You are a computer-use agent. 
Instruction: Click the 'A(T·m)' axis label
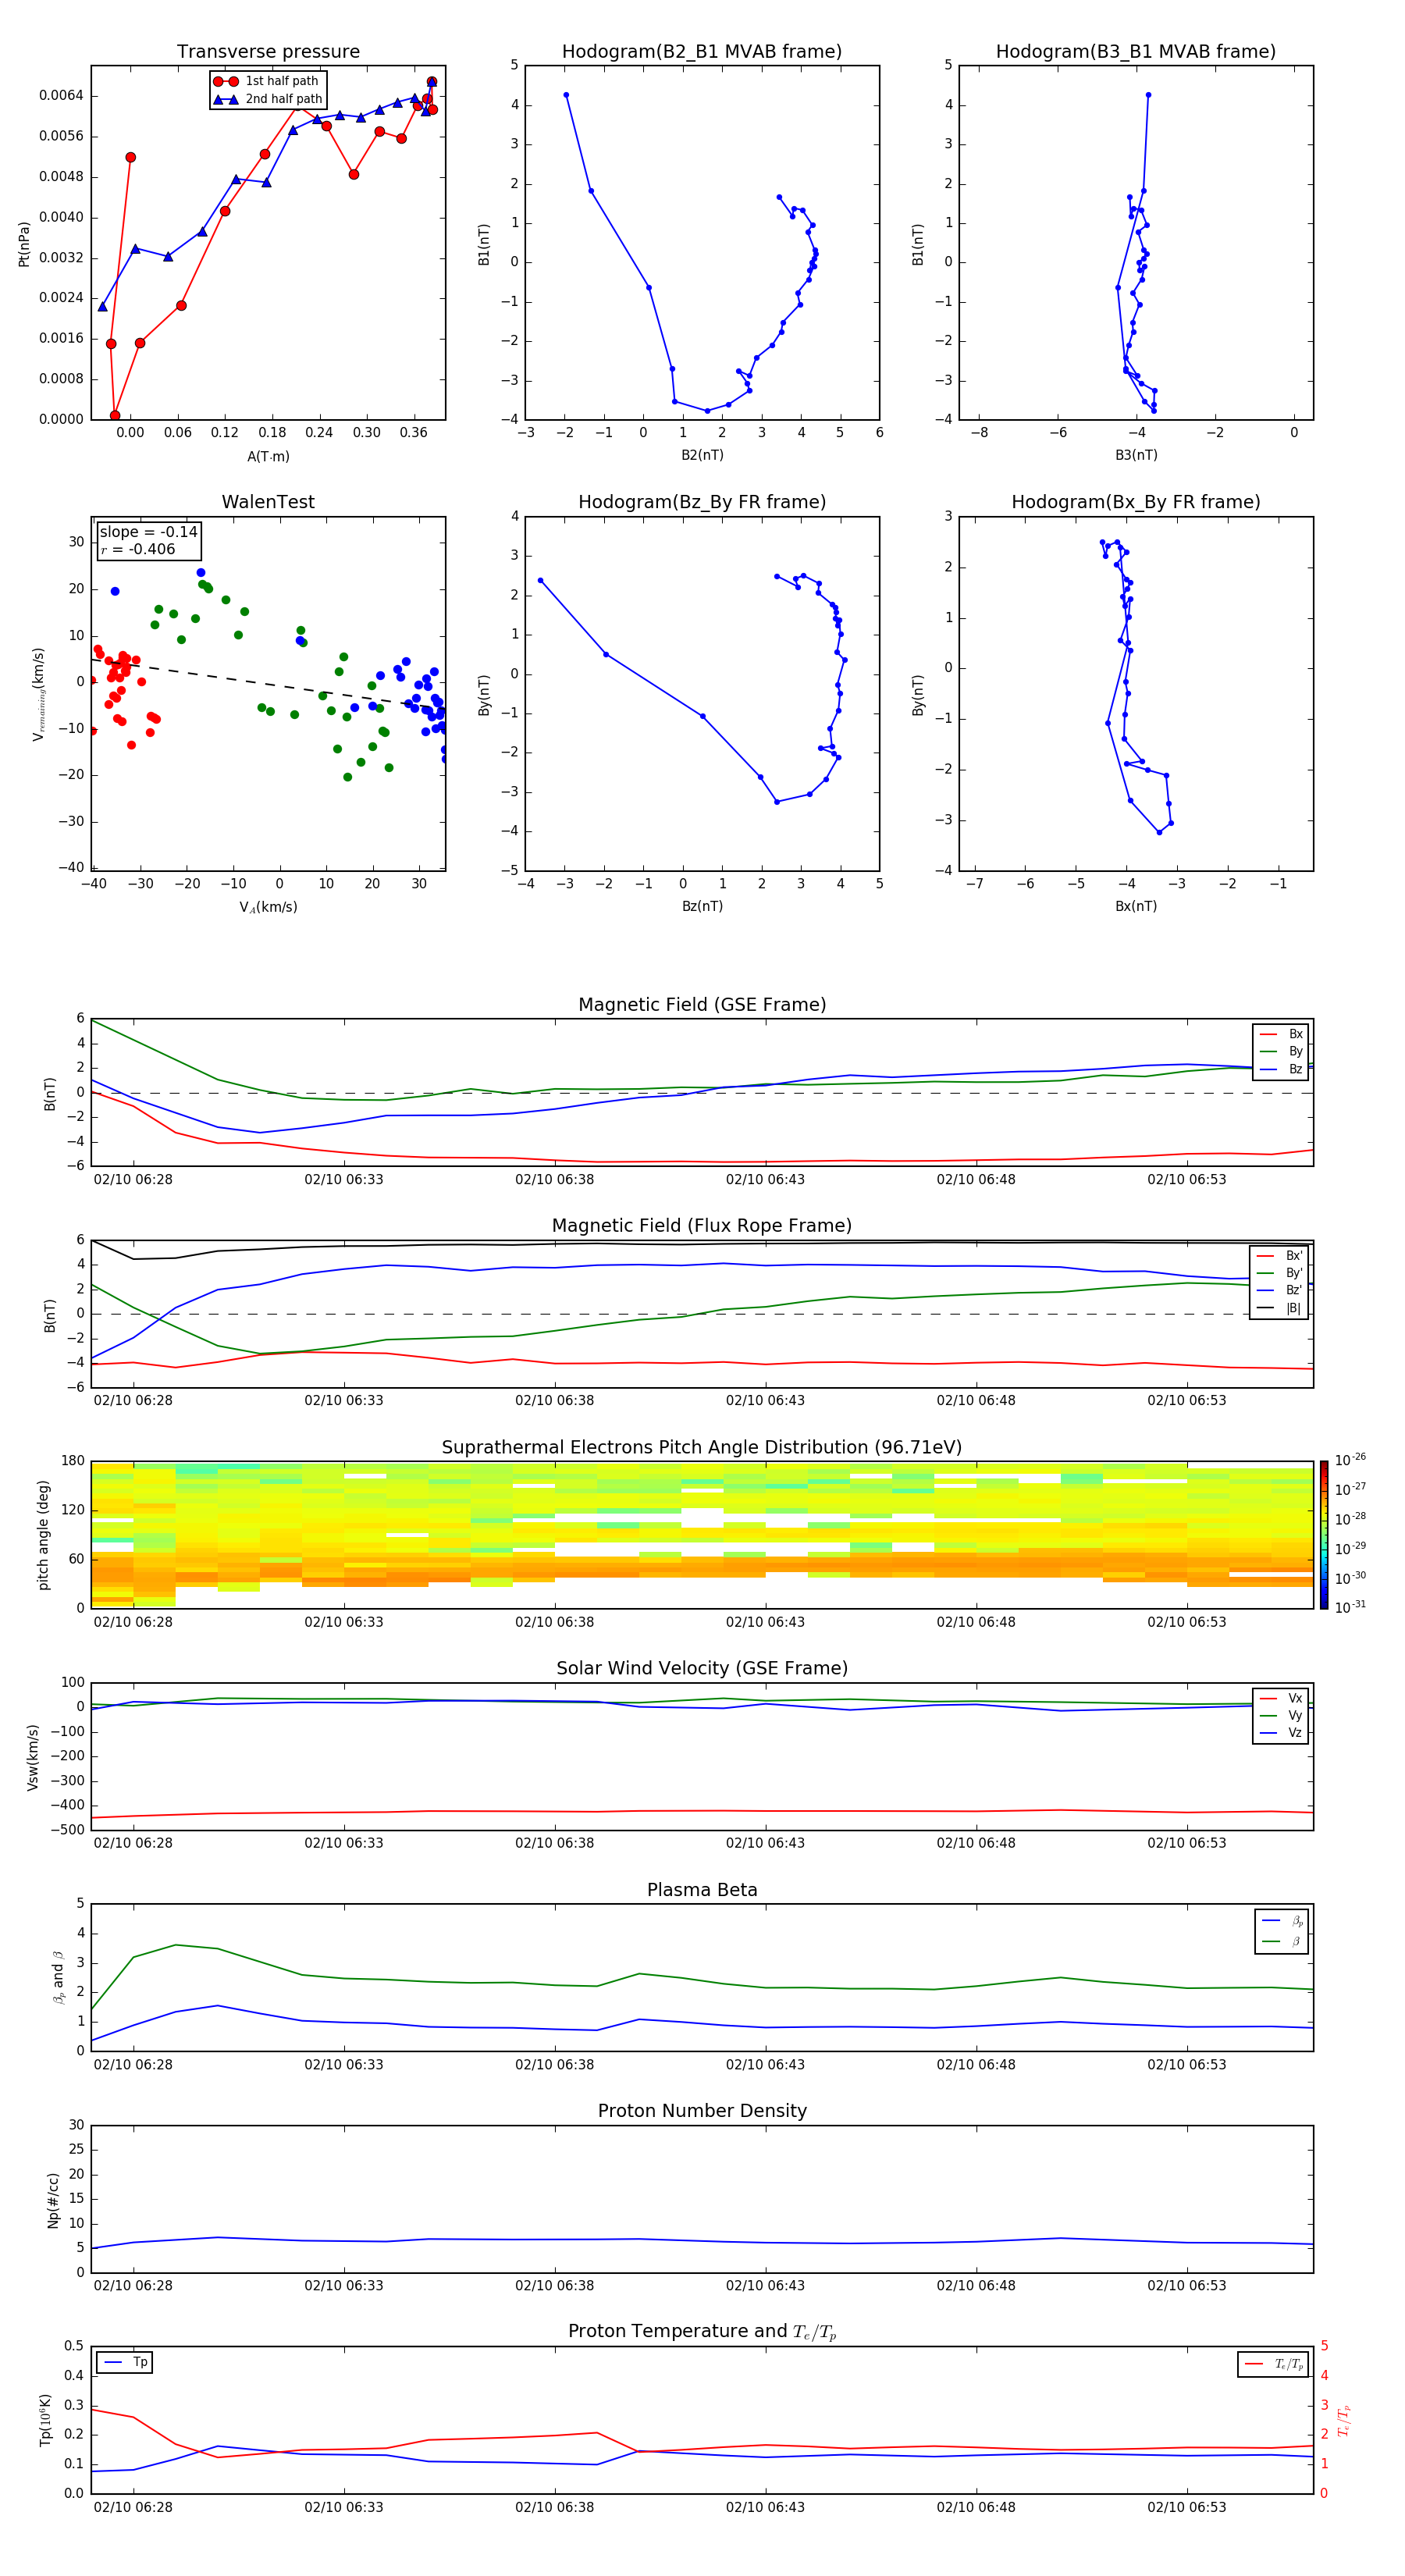(268, 456)
